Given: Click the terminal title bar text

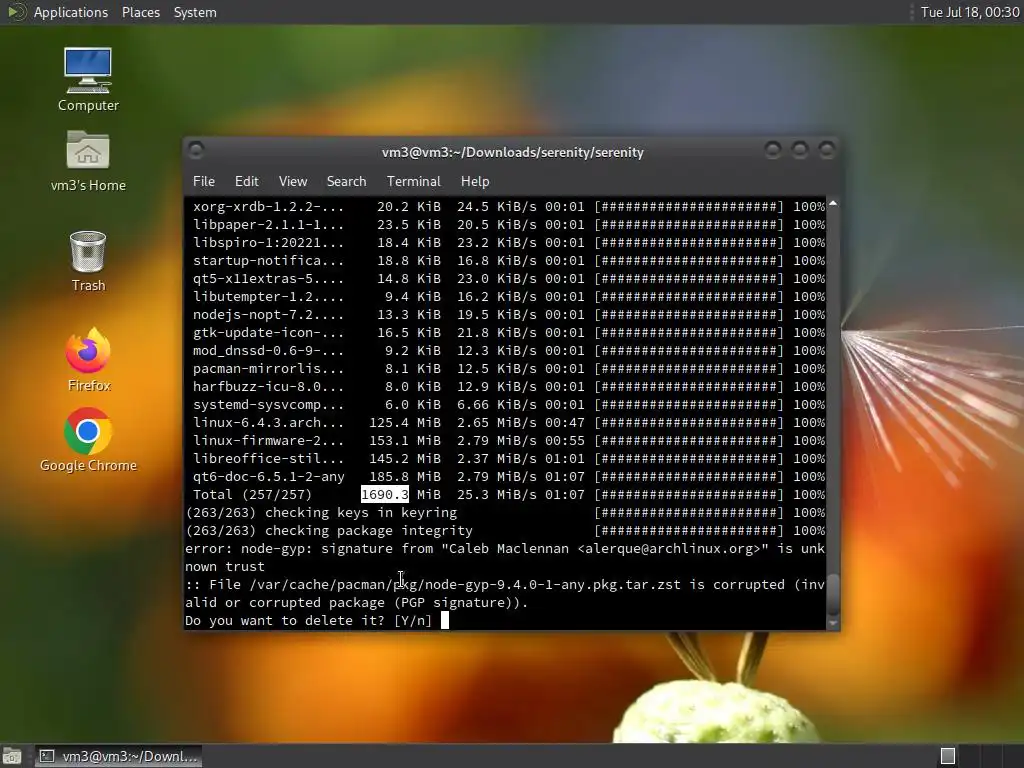Looking at the screenshot, I should point(513,152).
